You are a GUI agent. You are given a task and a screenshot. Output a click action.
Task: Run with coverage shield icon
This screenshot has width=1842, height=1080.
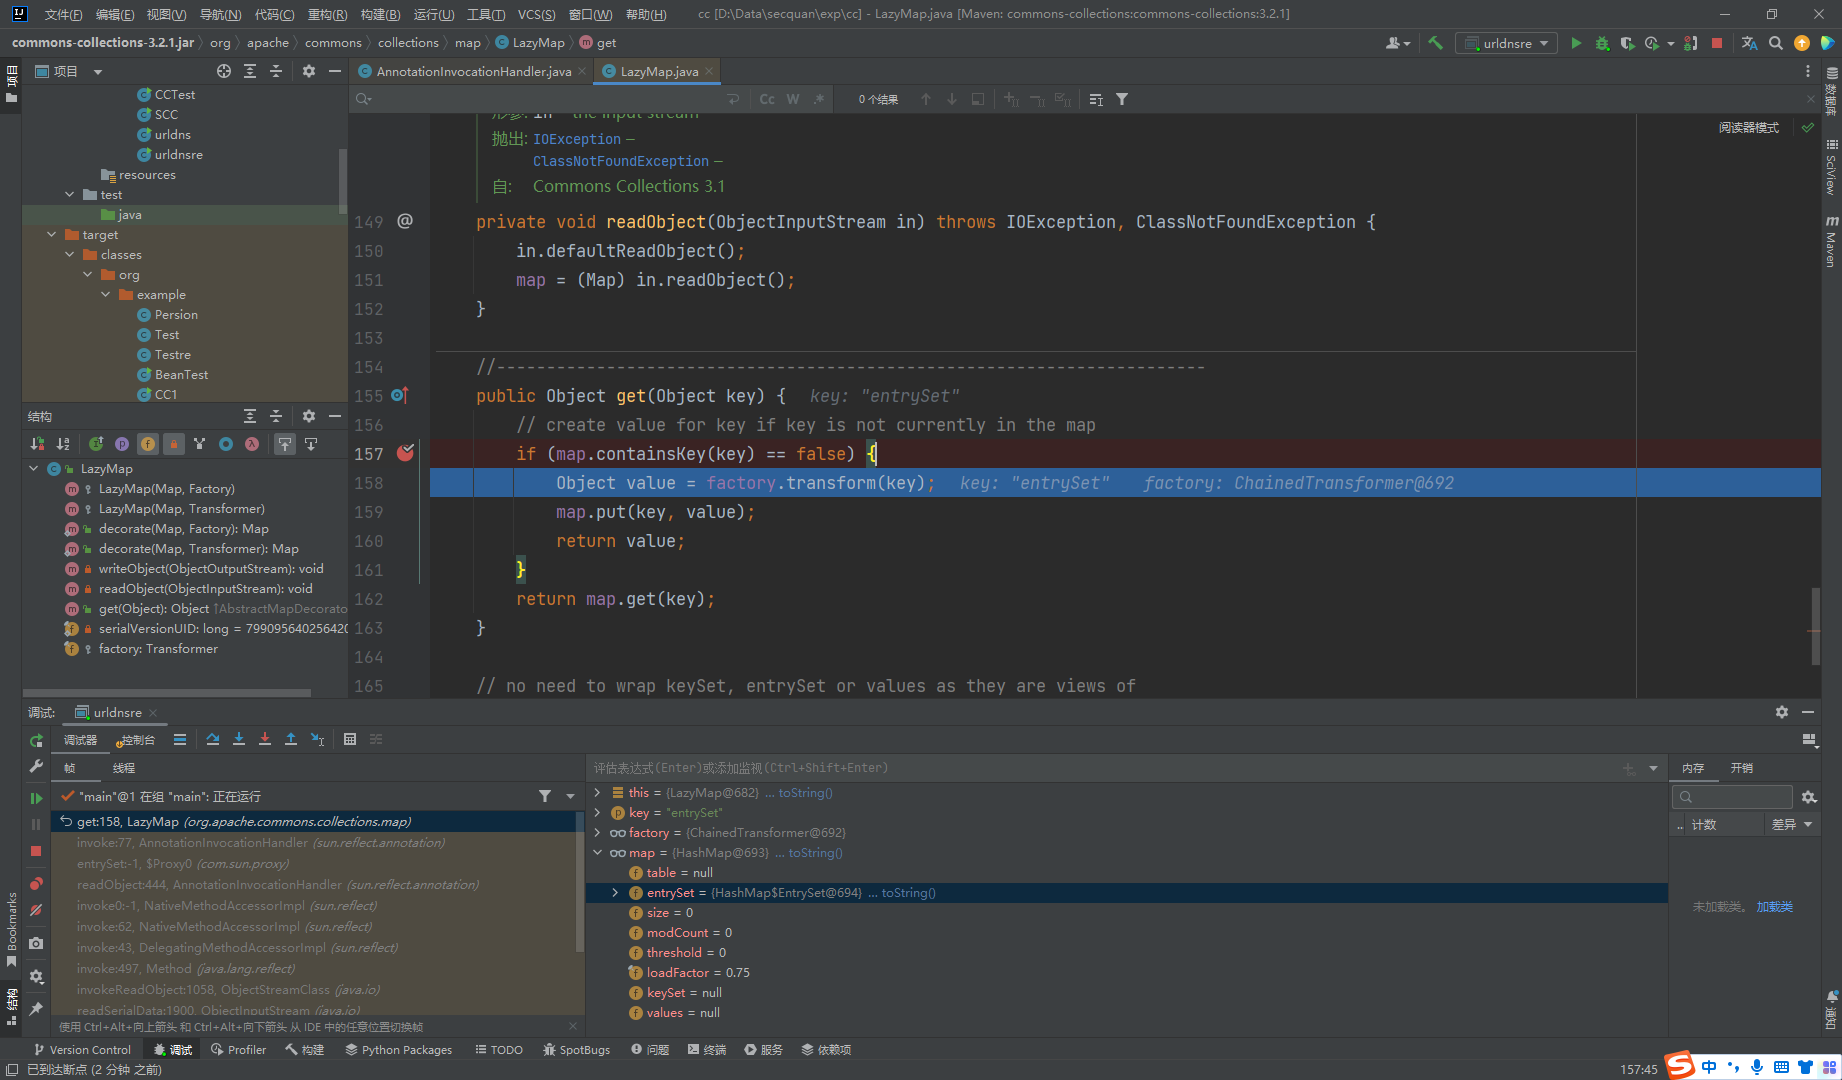[x=1627, y=43]
